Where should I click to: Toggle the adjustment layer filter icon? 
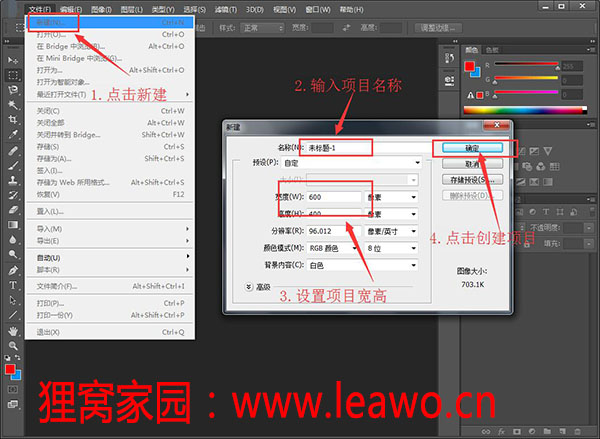(x=533, y=212)
